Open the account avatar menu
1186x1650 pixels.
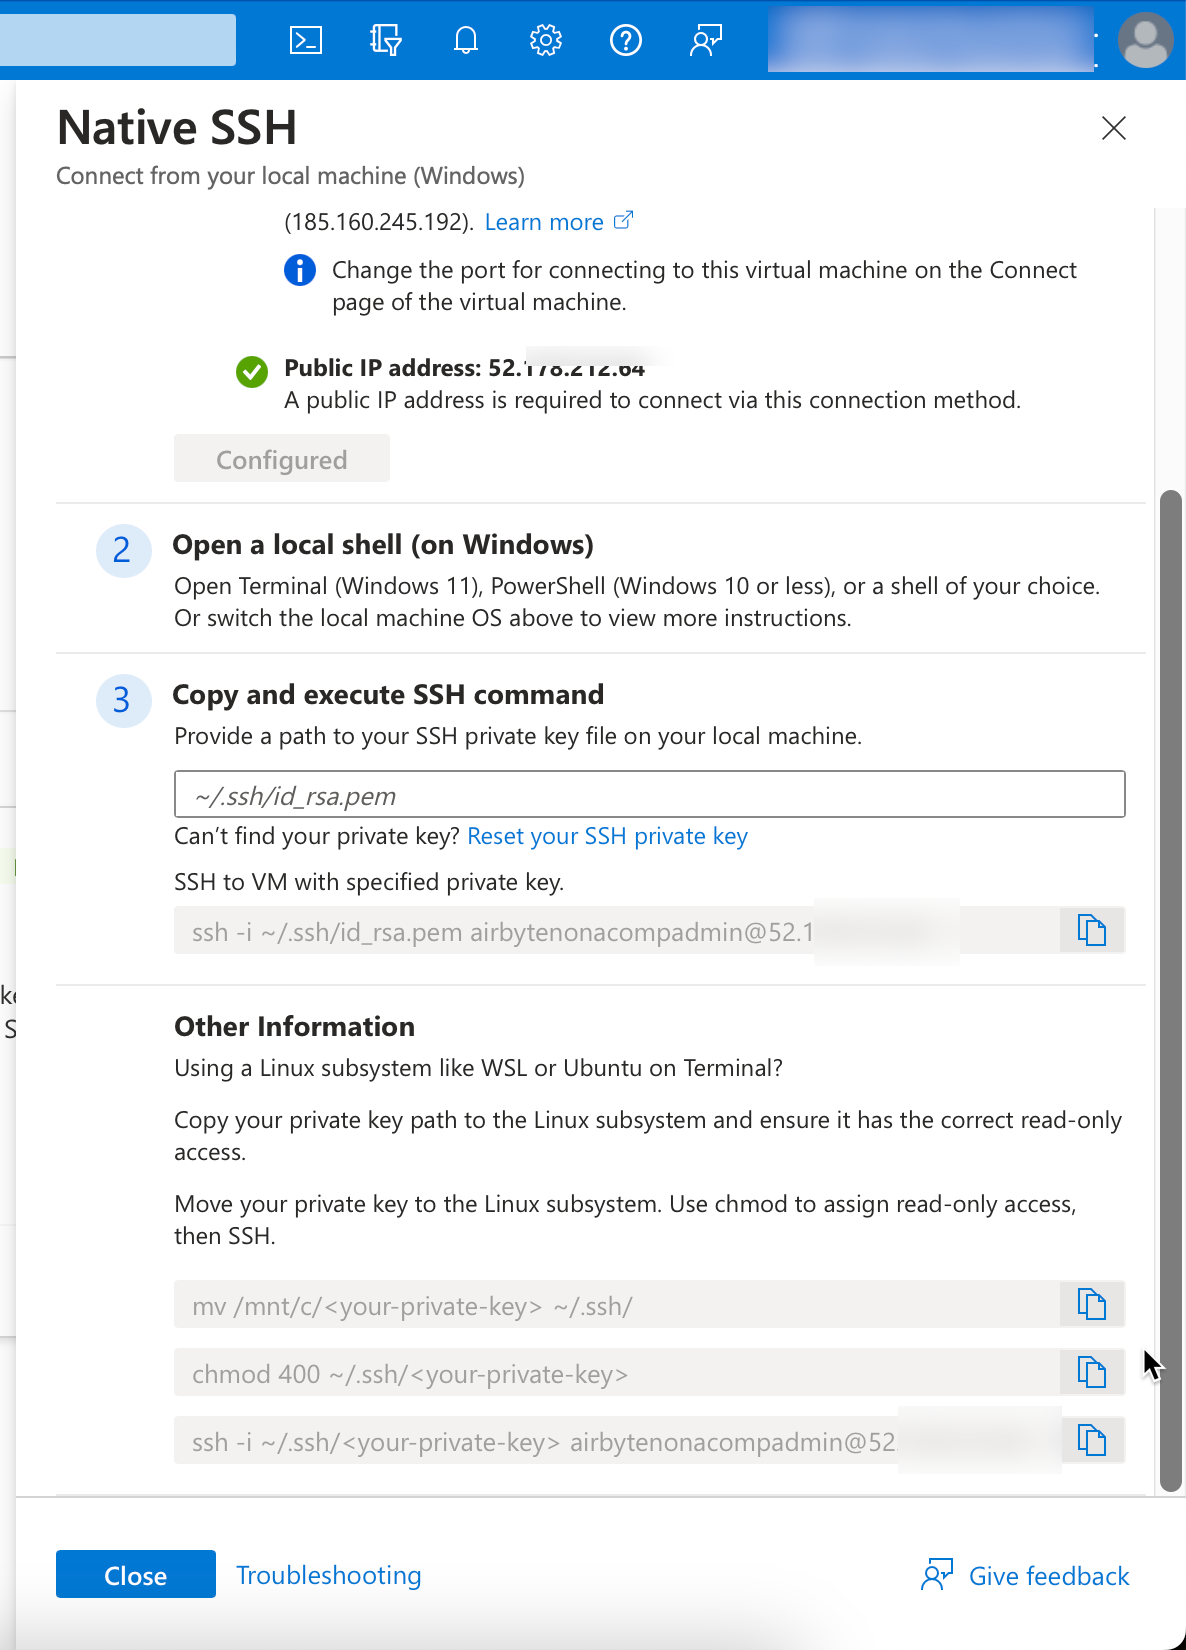click(x=1145, y=40)
